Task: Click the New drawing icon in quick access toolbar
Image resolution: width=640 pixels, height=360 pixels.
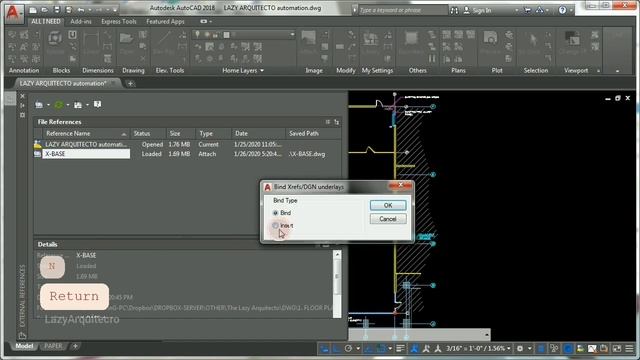Action: tap(33, 10)
